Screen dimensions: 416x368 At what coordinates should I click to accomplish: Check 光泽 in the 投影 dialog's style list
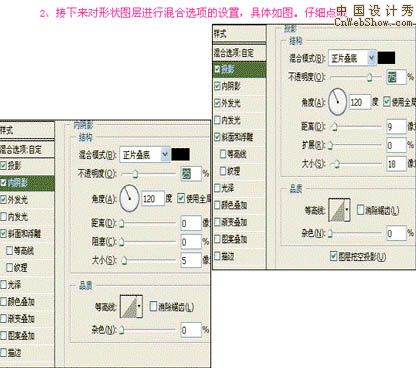coord(217,188)
